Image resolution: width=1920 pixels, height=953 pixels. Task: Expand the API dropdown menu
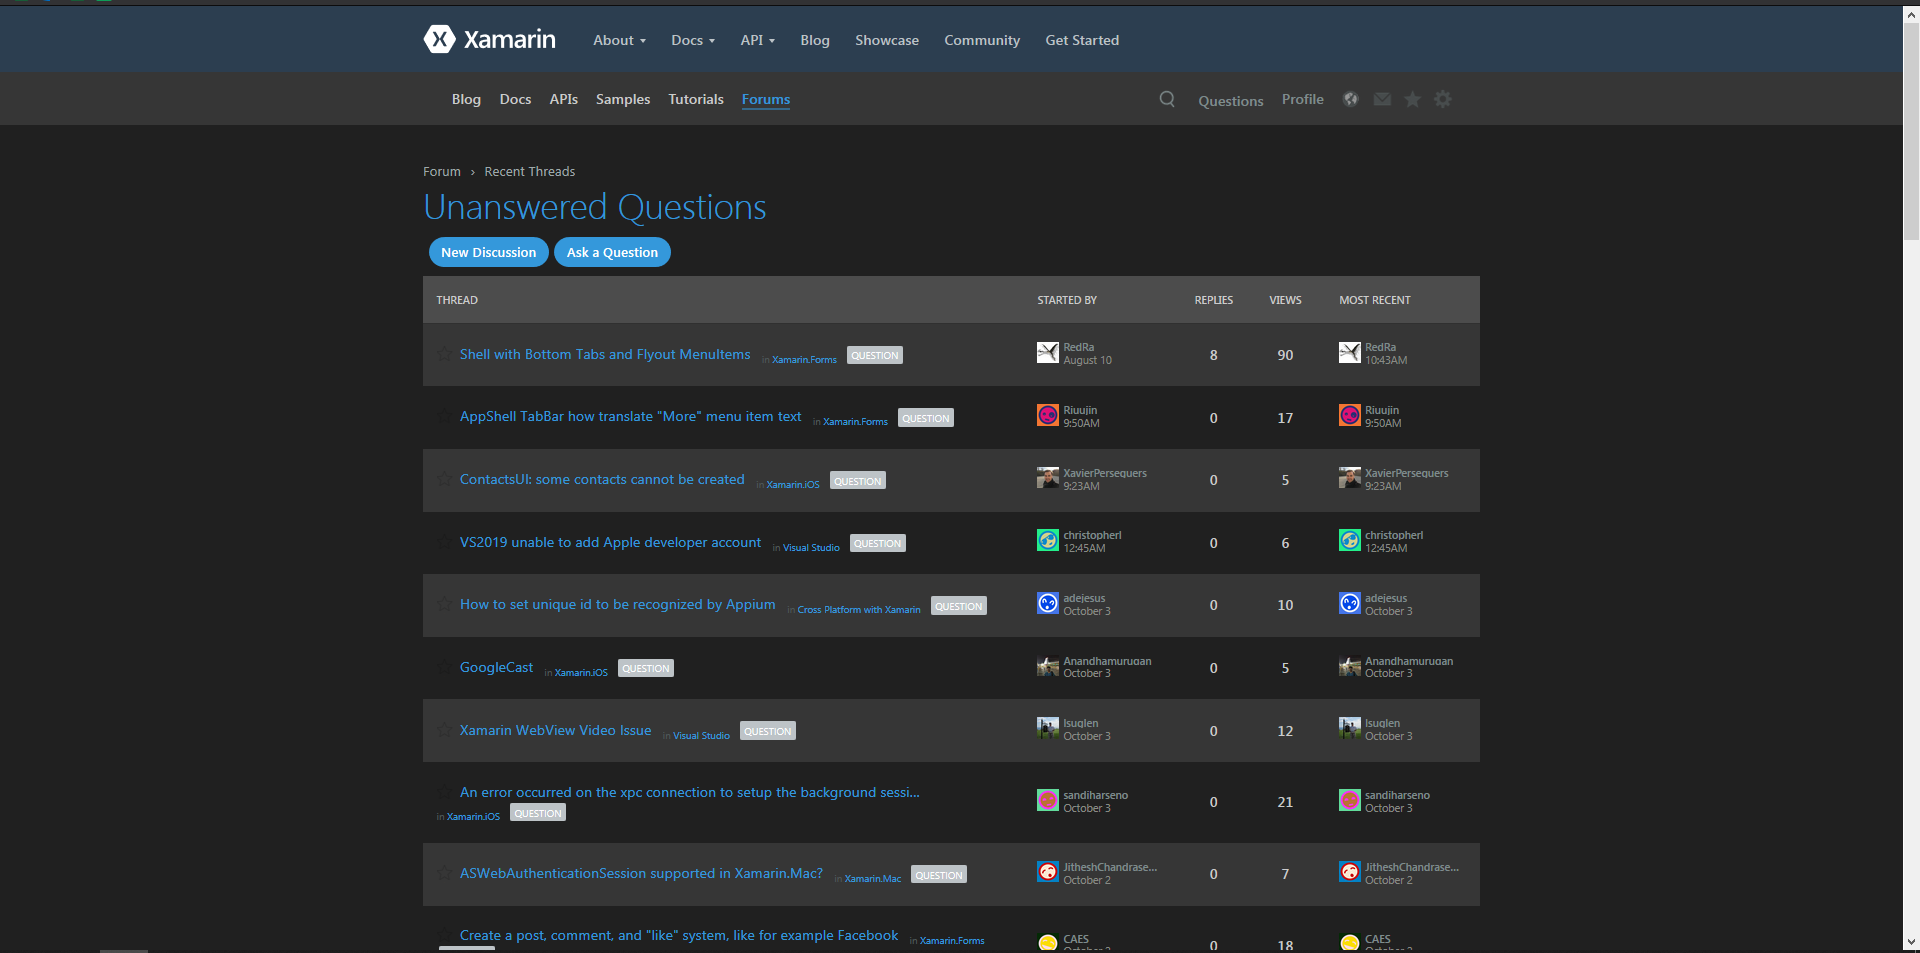757,40
